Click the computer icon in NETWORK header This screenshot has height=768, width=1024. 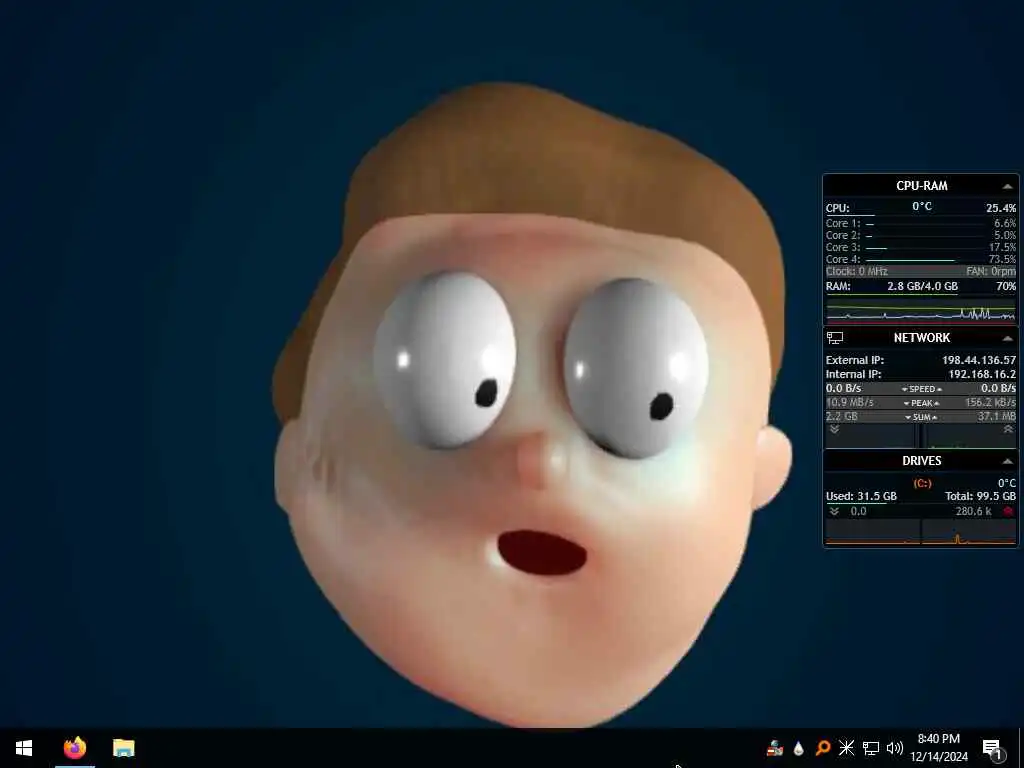(835, 338)
